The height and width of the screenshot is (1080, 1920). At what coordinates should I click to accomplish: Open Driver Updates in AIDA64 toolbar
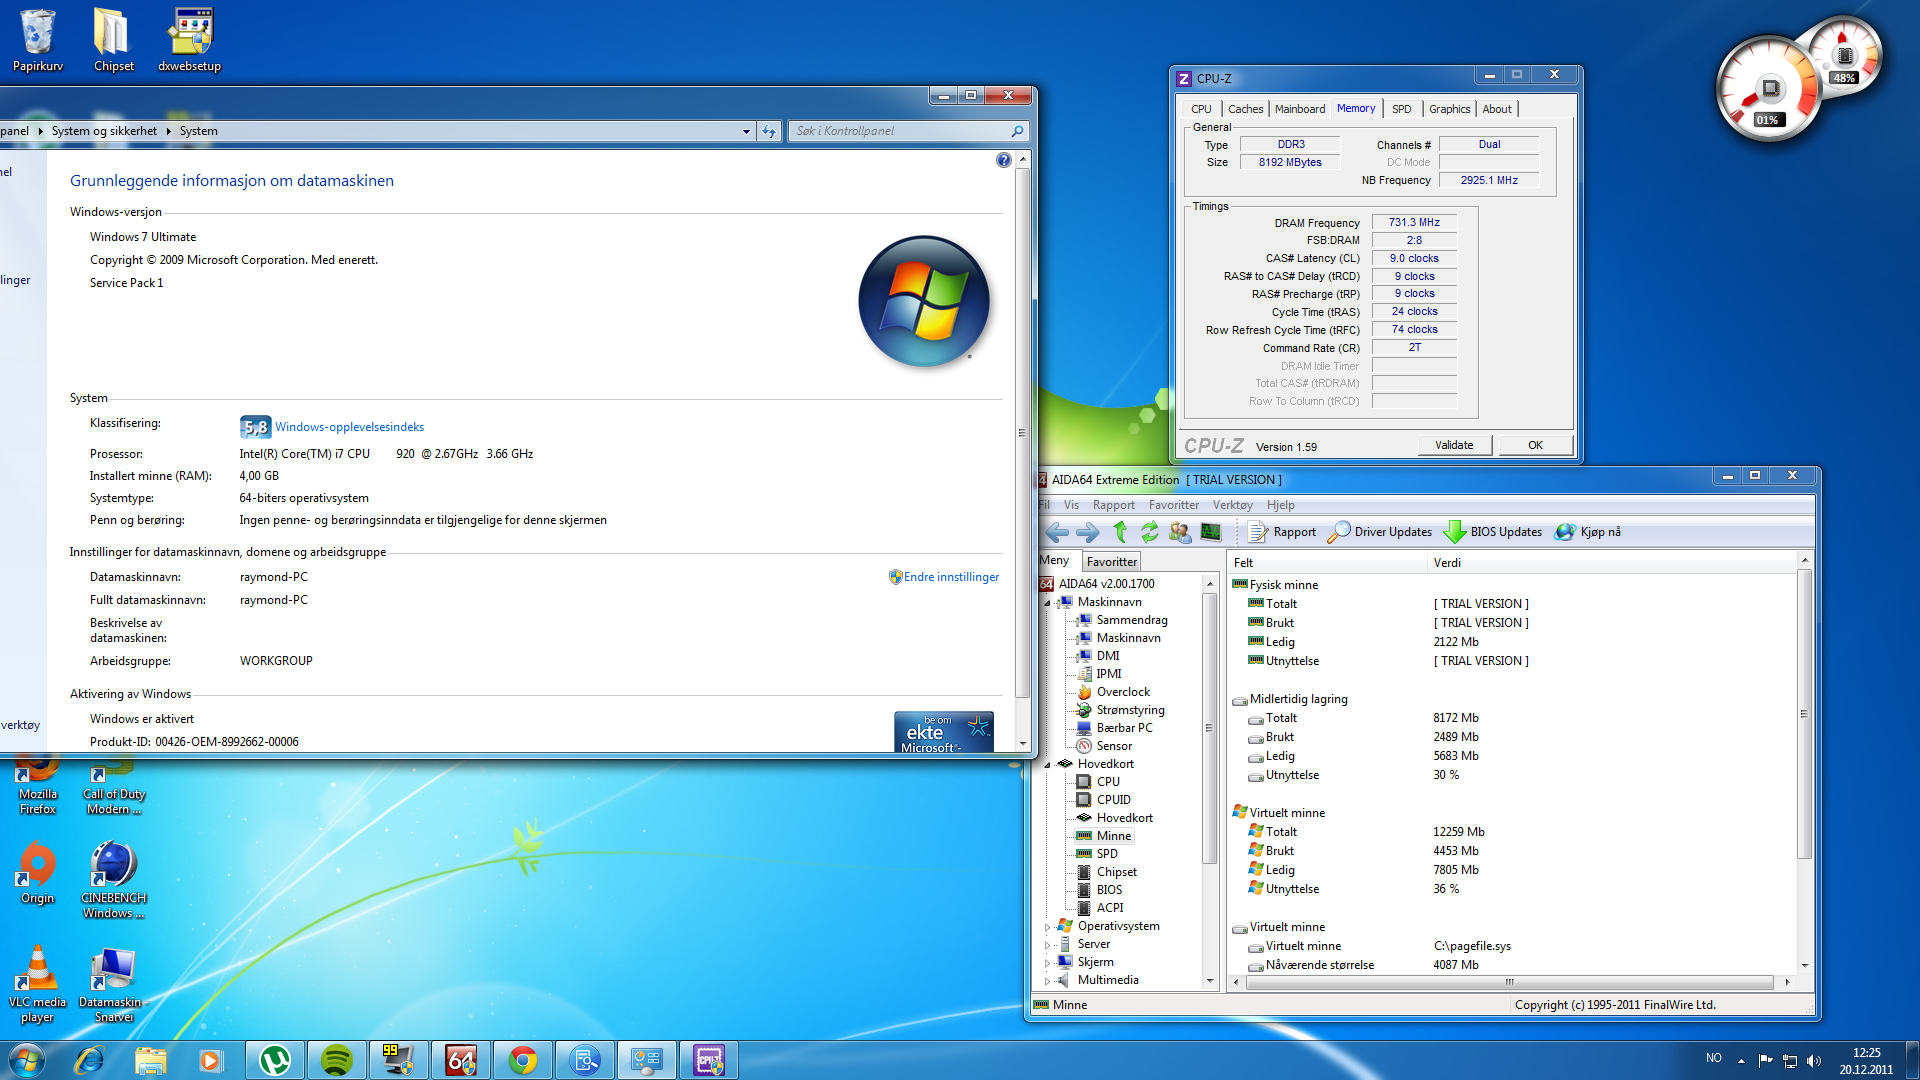1380,532
